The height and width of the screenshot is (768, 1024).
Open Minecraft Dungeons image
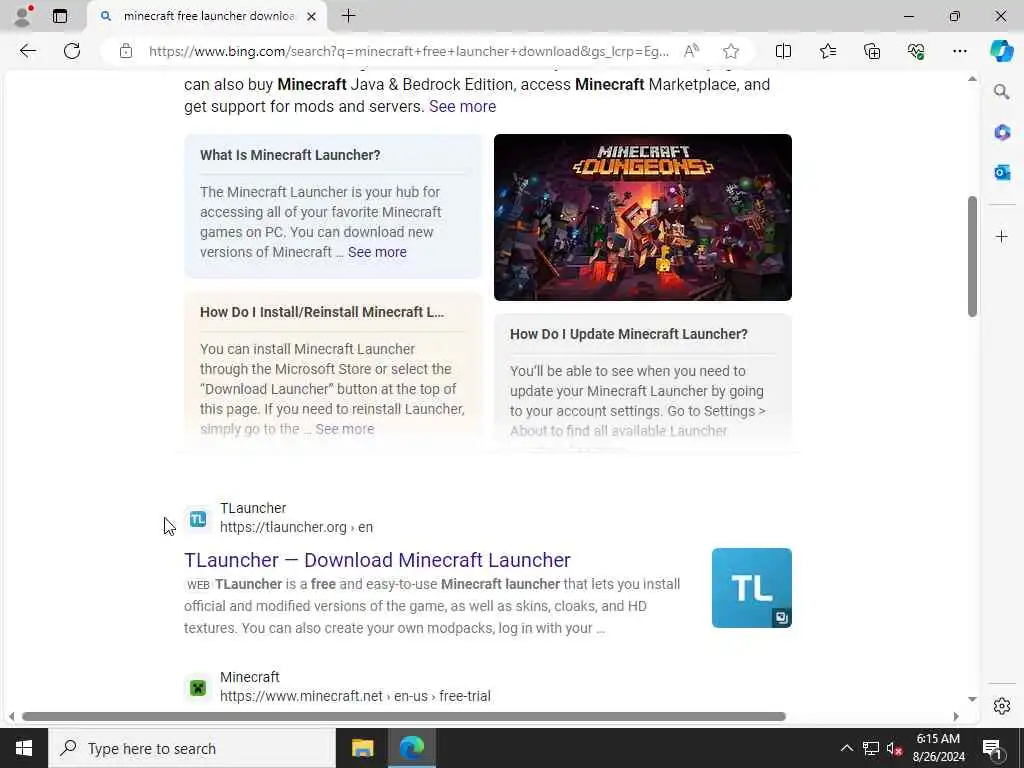click(x=643, y=217)
